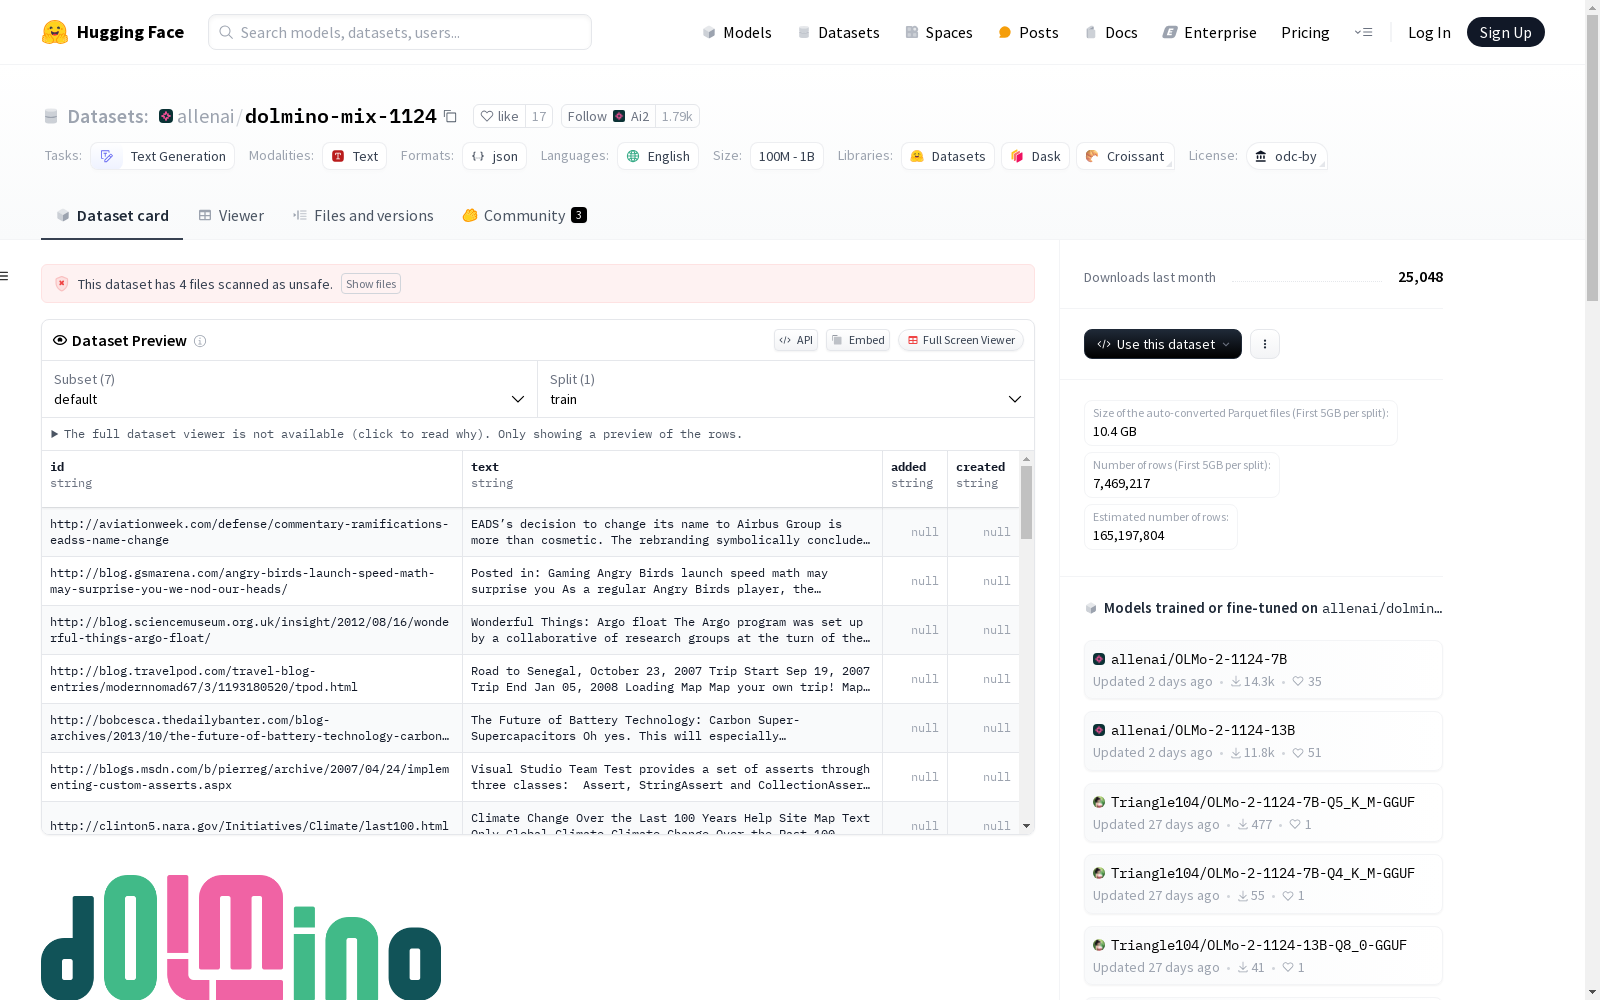
Task: Toggle the left sidebar menu icon
Action: tap(5, 276)
